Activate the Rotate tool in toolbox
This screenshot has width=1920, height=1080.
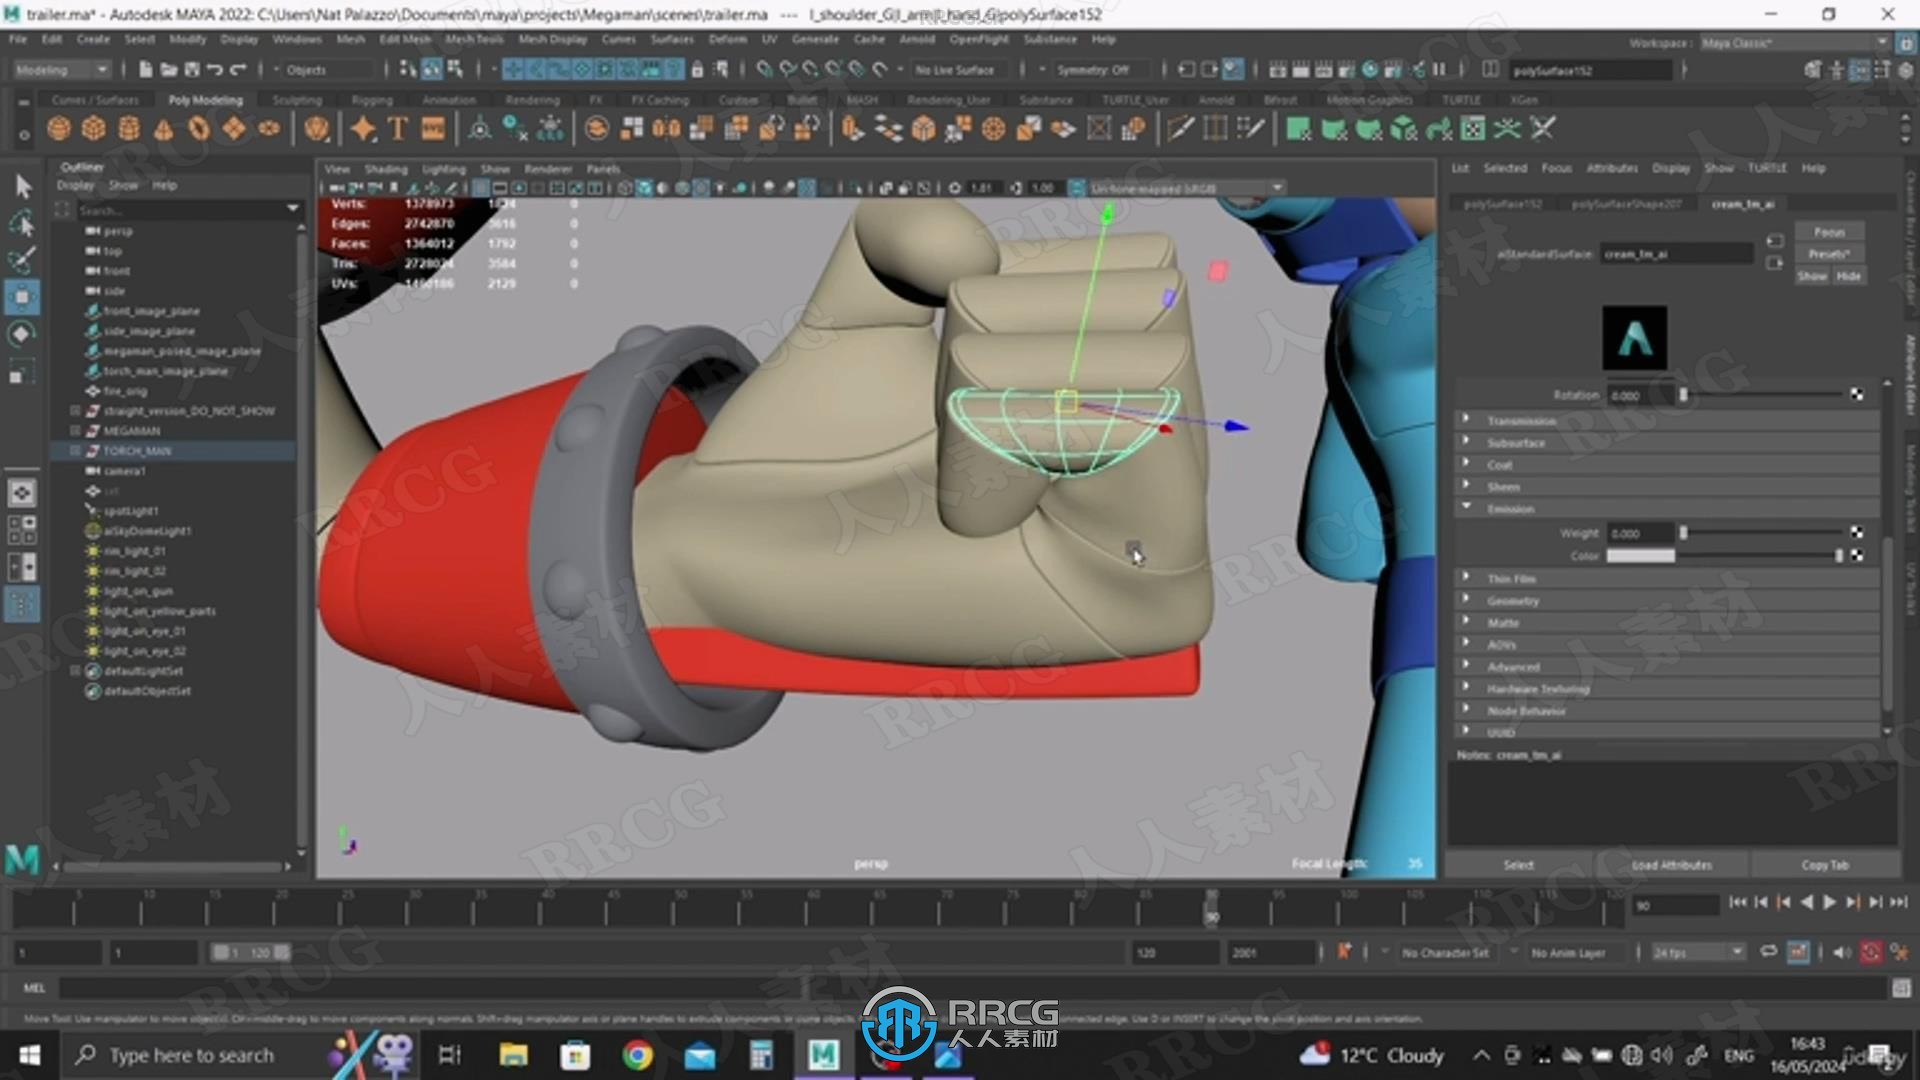coord(22,334)
